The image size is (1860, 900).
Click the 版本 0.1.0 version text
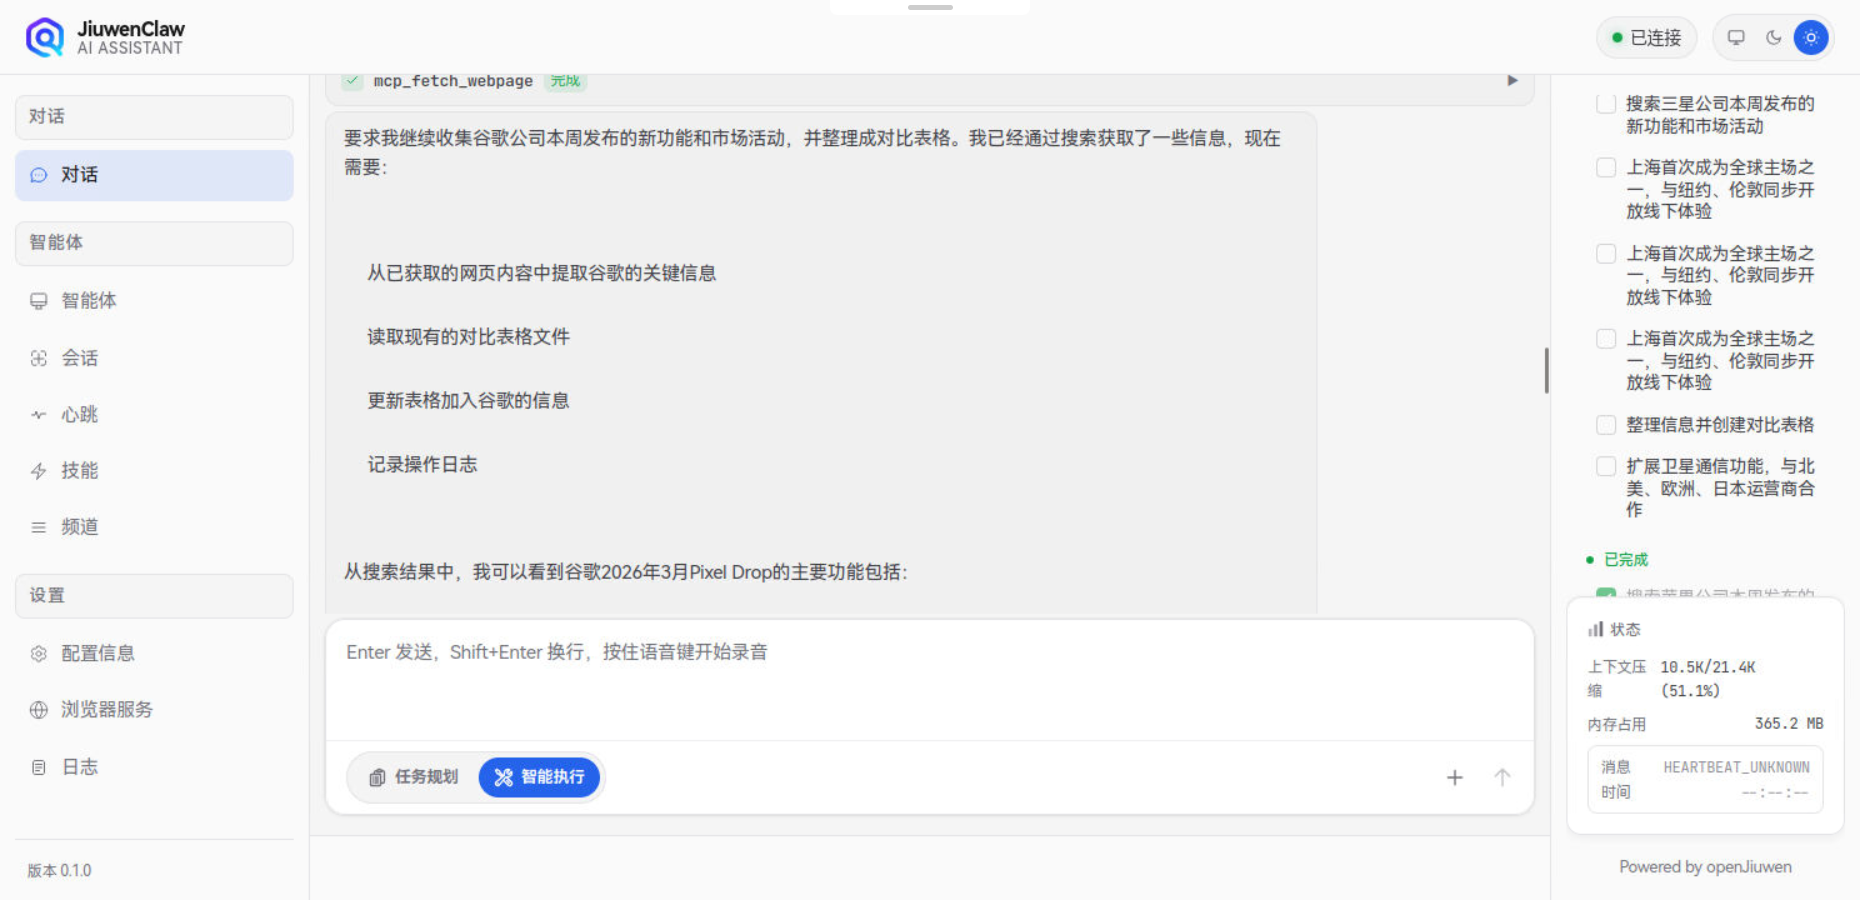59,871
